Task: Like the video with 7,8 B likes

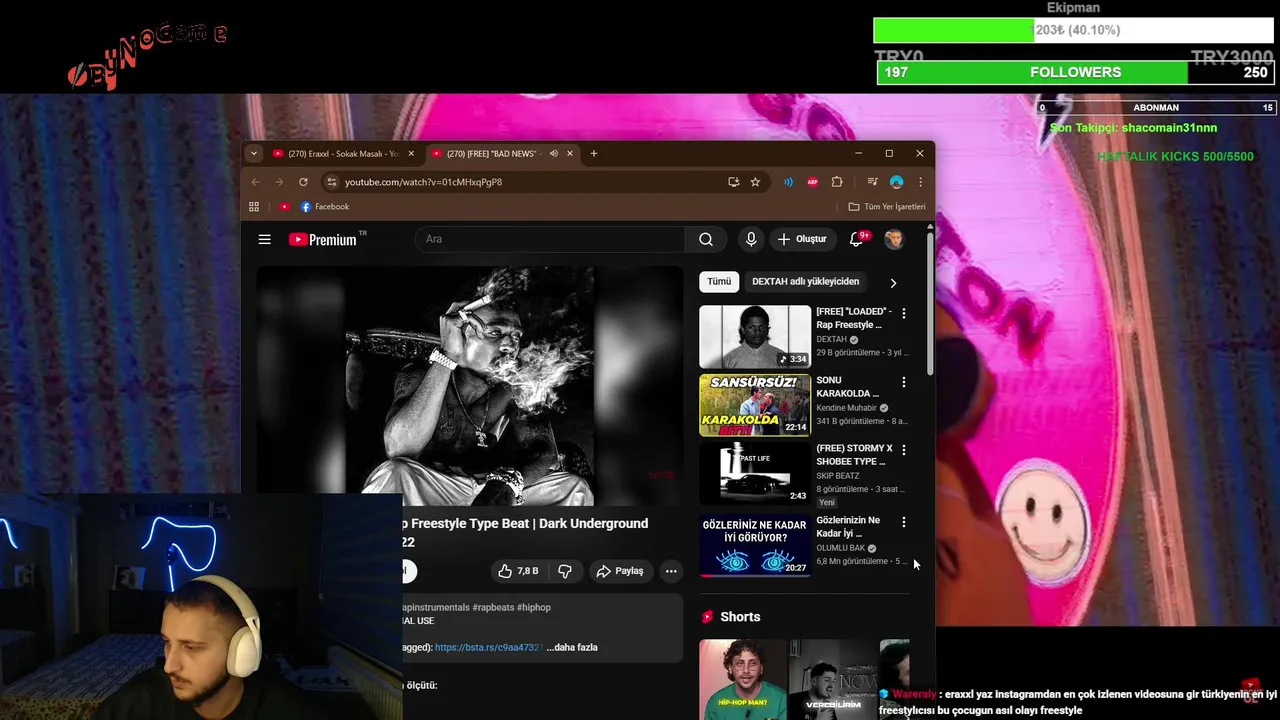Action: [x=519, y=571]
